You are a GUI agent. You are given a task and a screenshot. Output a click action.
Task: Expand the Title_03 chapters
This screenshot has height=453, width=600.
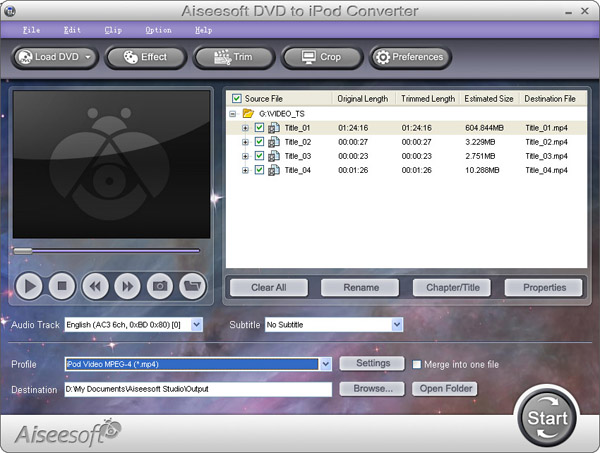click(245, 156)
